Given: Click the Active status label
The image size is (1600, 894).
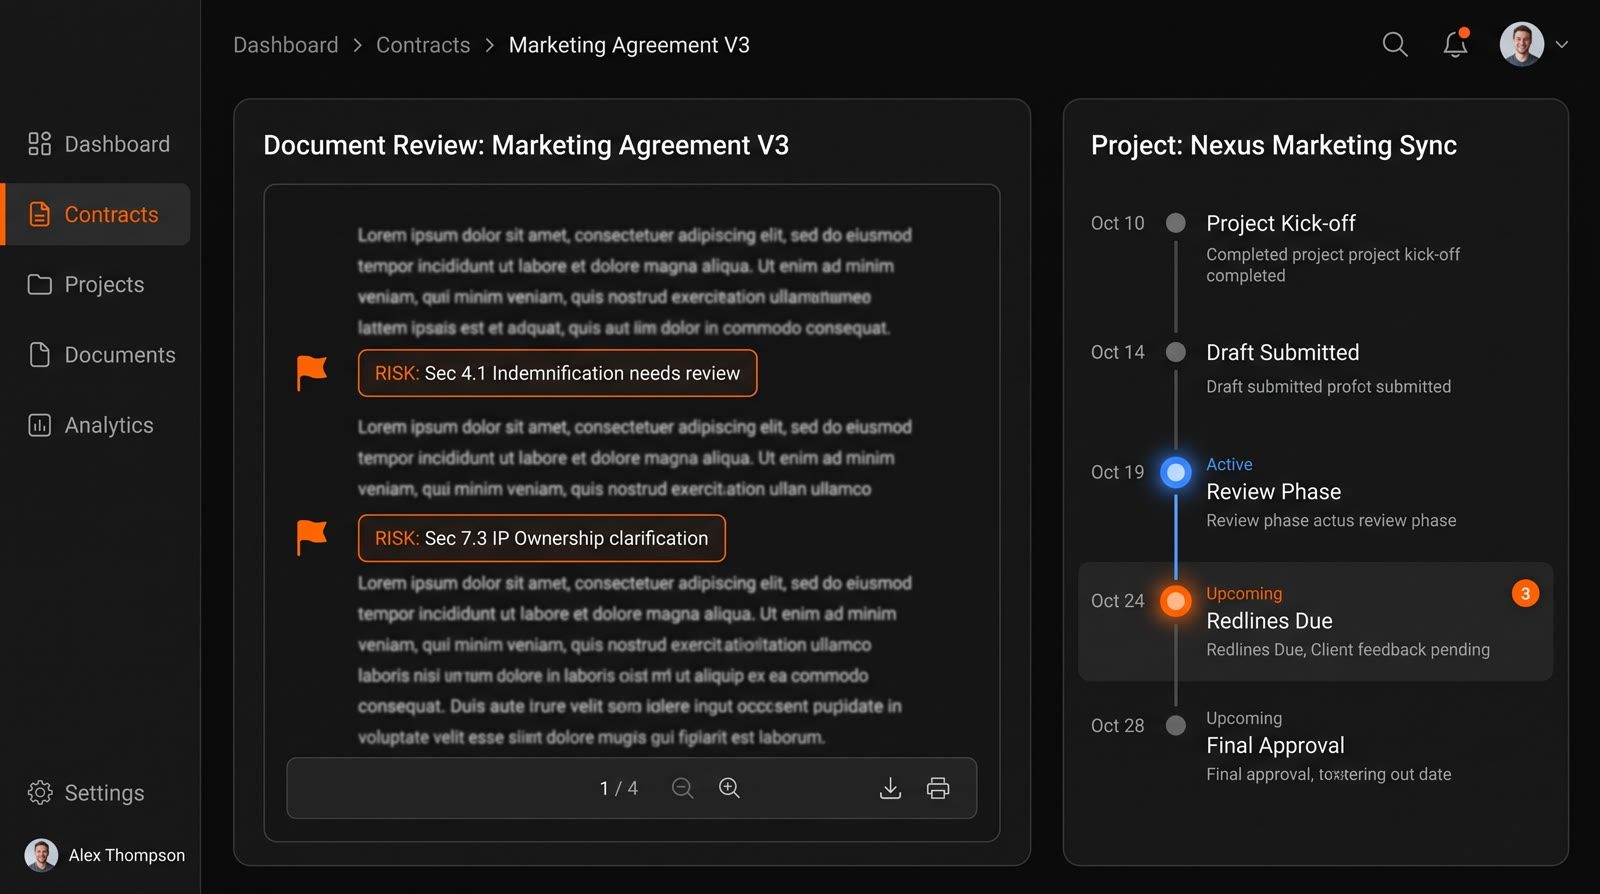Looking at the screenshot, I should (1229, 464).
